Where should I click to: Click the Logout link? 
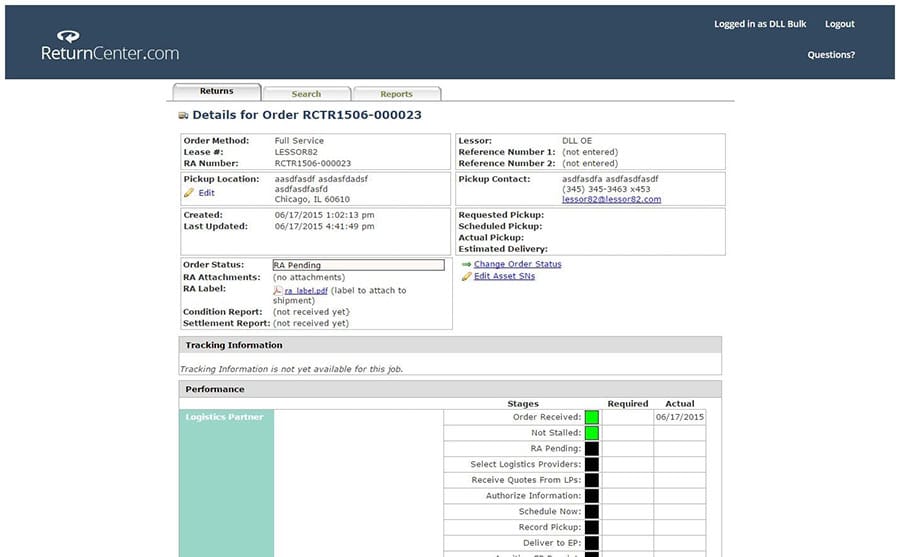click(840, 24)
